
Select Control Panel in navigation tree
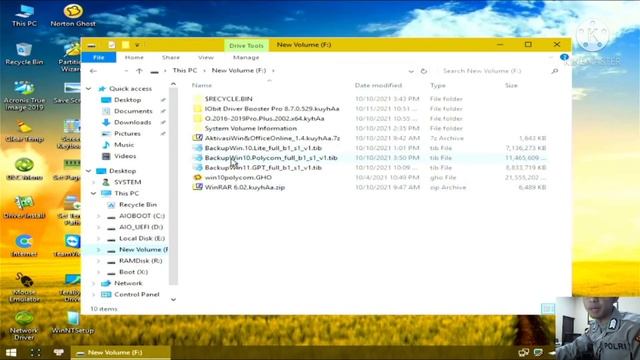click(136, 294)
